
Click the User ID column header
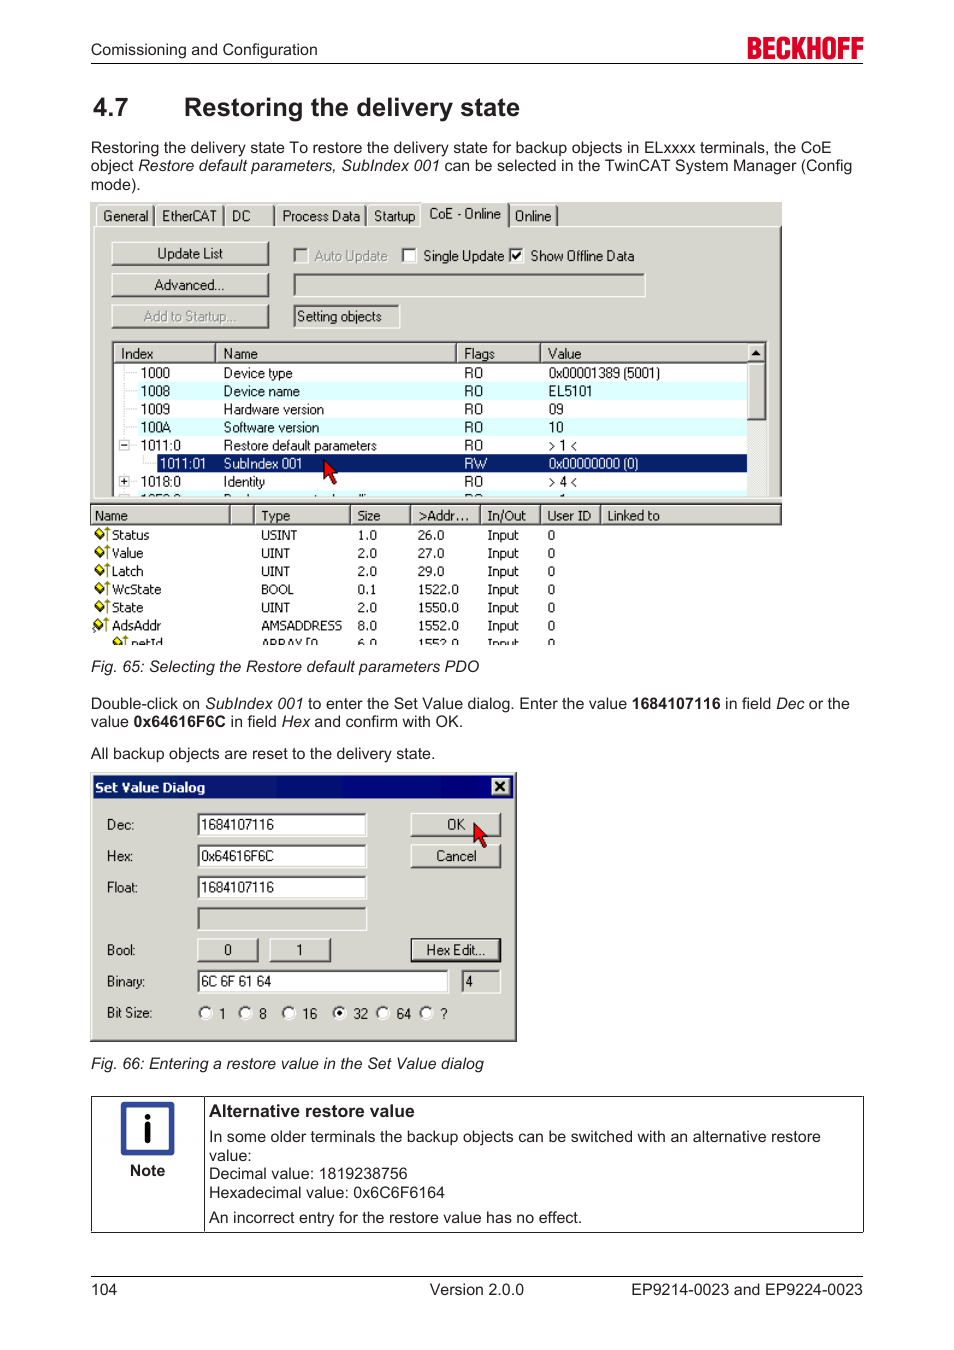point(570,516)
